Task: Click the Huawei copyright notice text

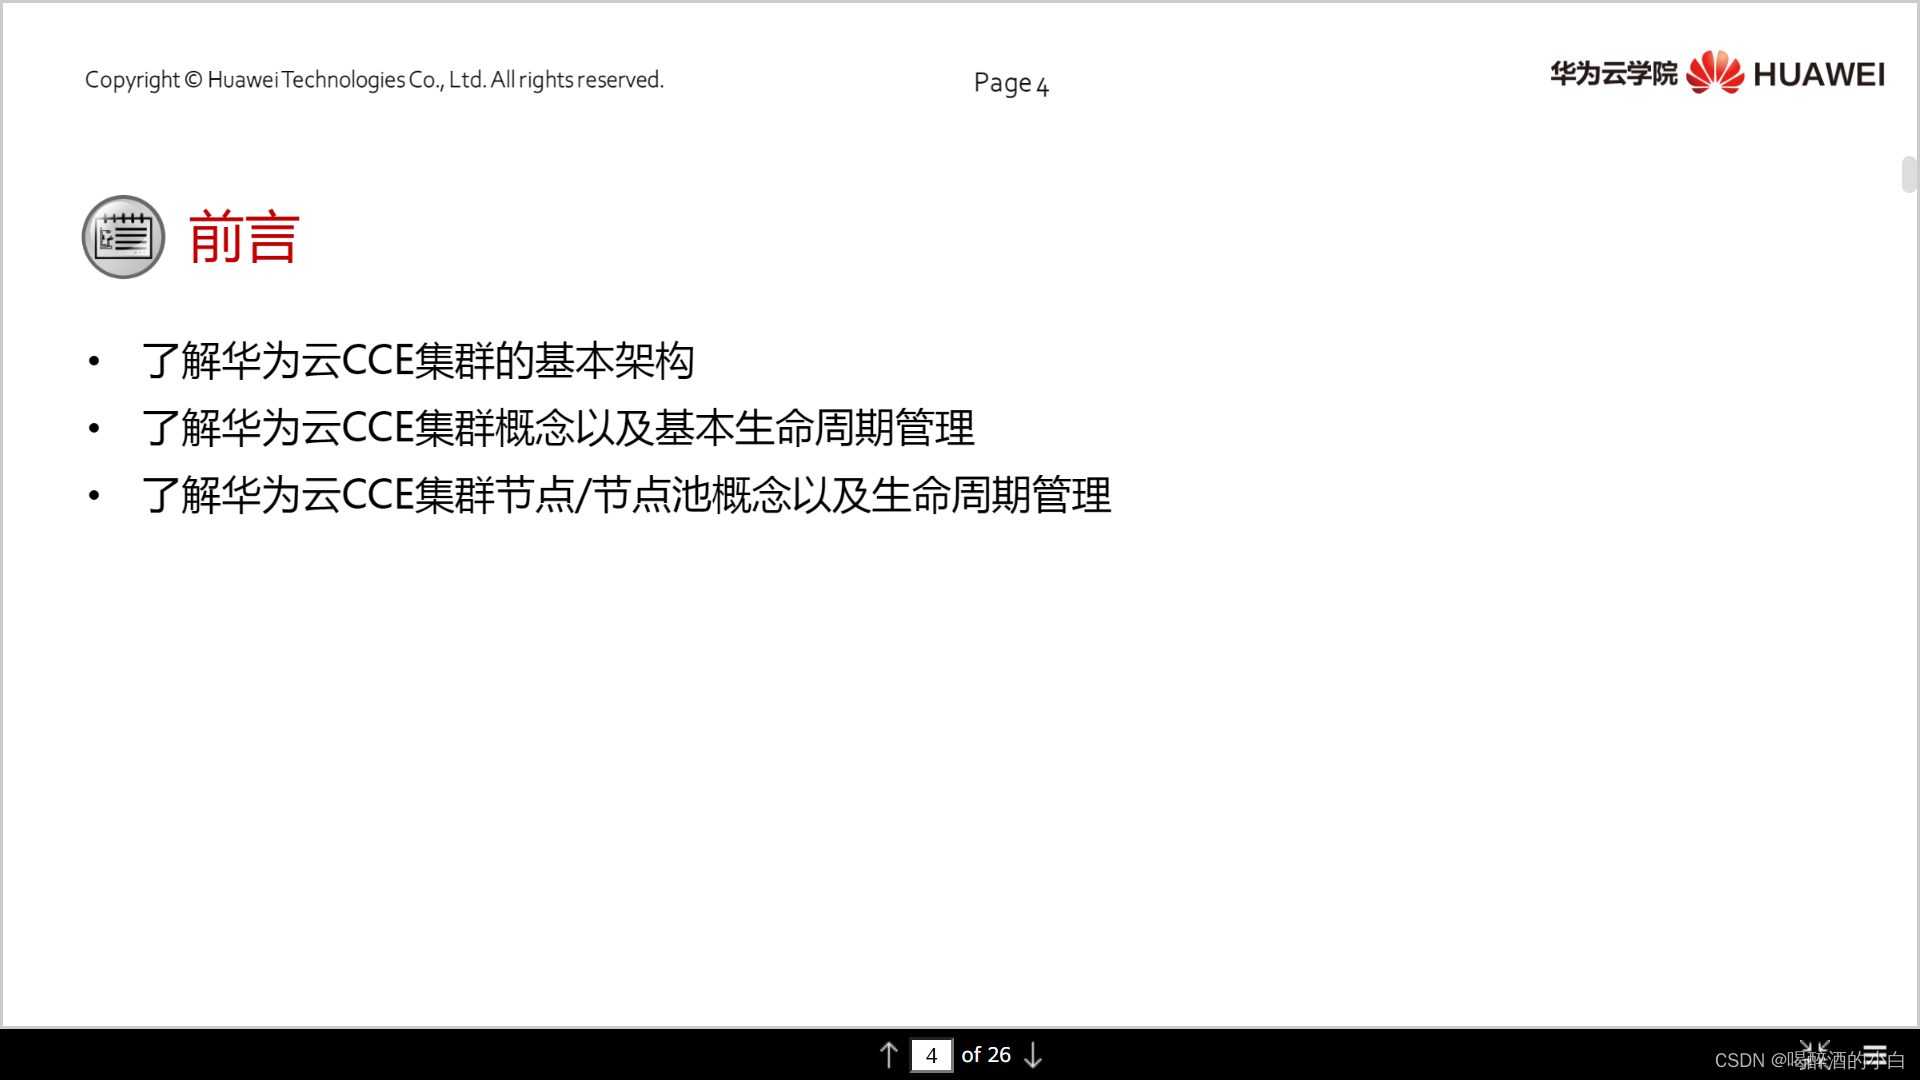Action: click(374, 80)
